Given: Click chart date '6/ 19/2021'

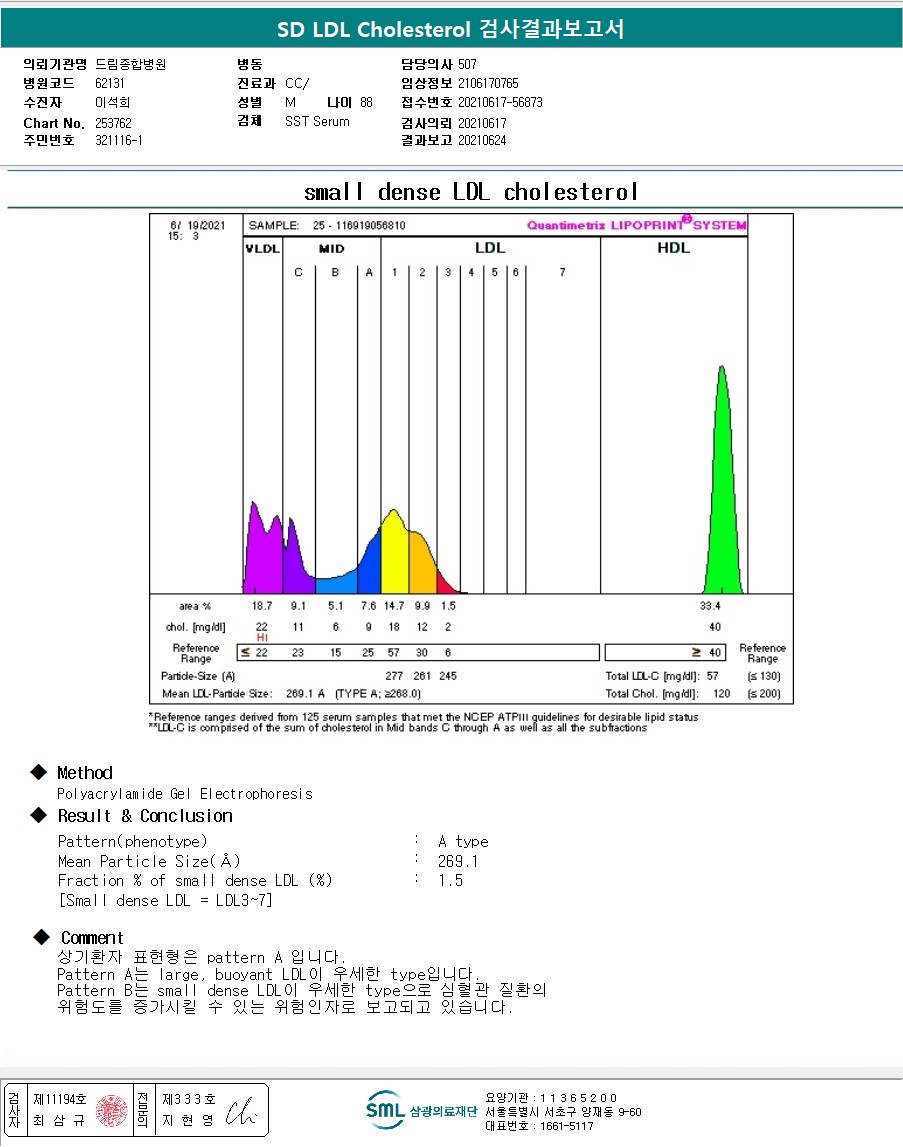Looking at the screenshot, I should click(x=198, y=225).
